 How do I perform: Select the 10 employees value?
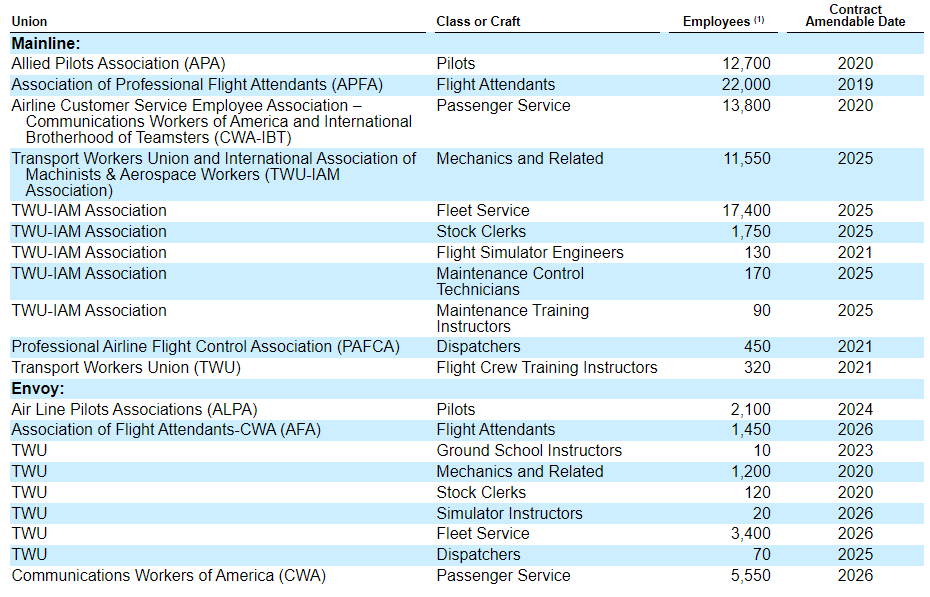coord(762,451)
